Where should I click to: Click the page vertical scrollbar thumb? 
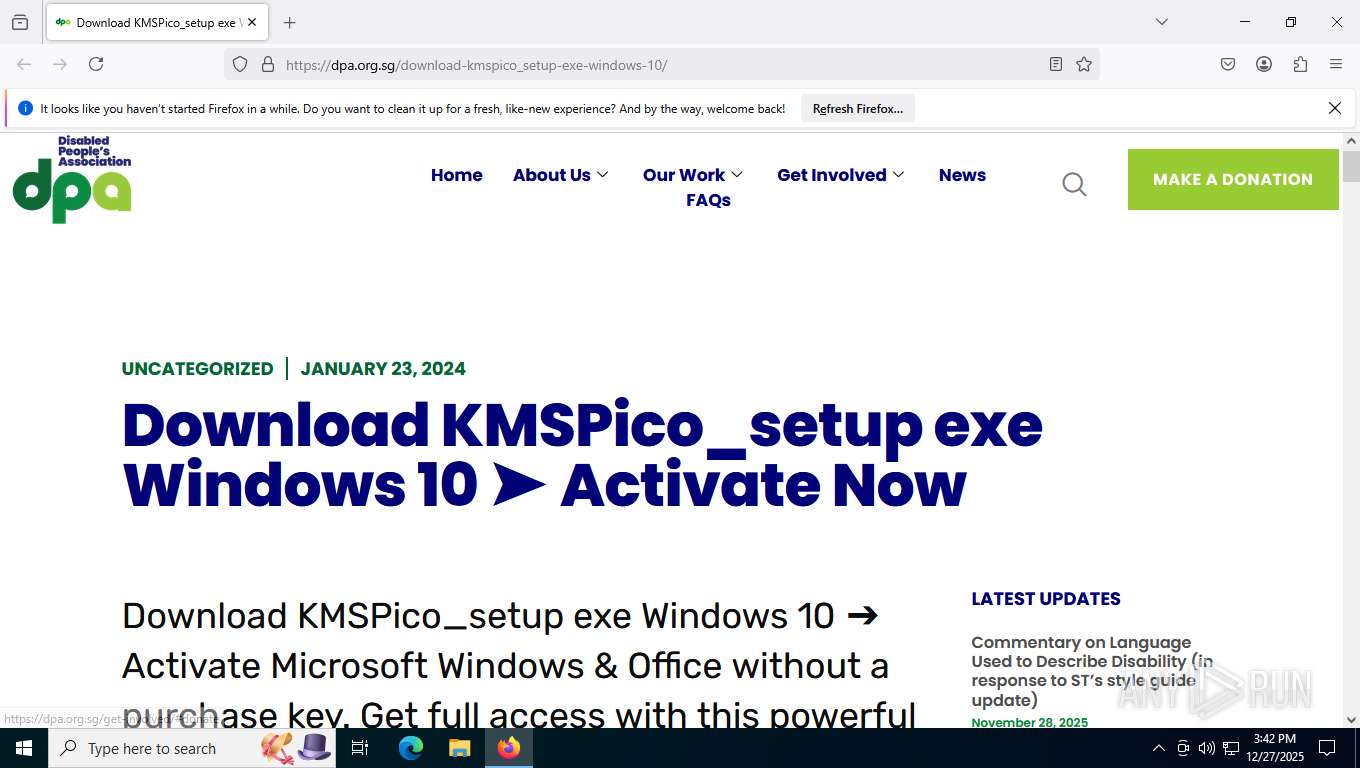pyautogui.click(x=1352, y=166)
